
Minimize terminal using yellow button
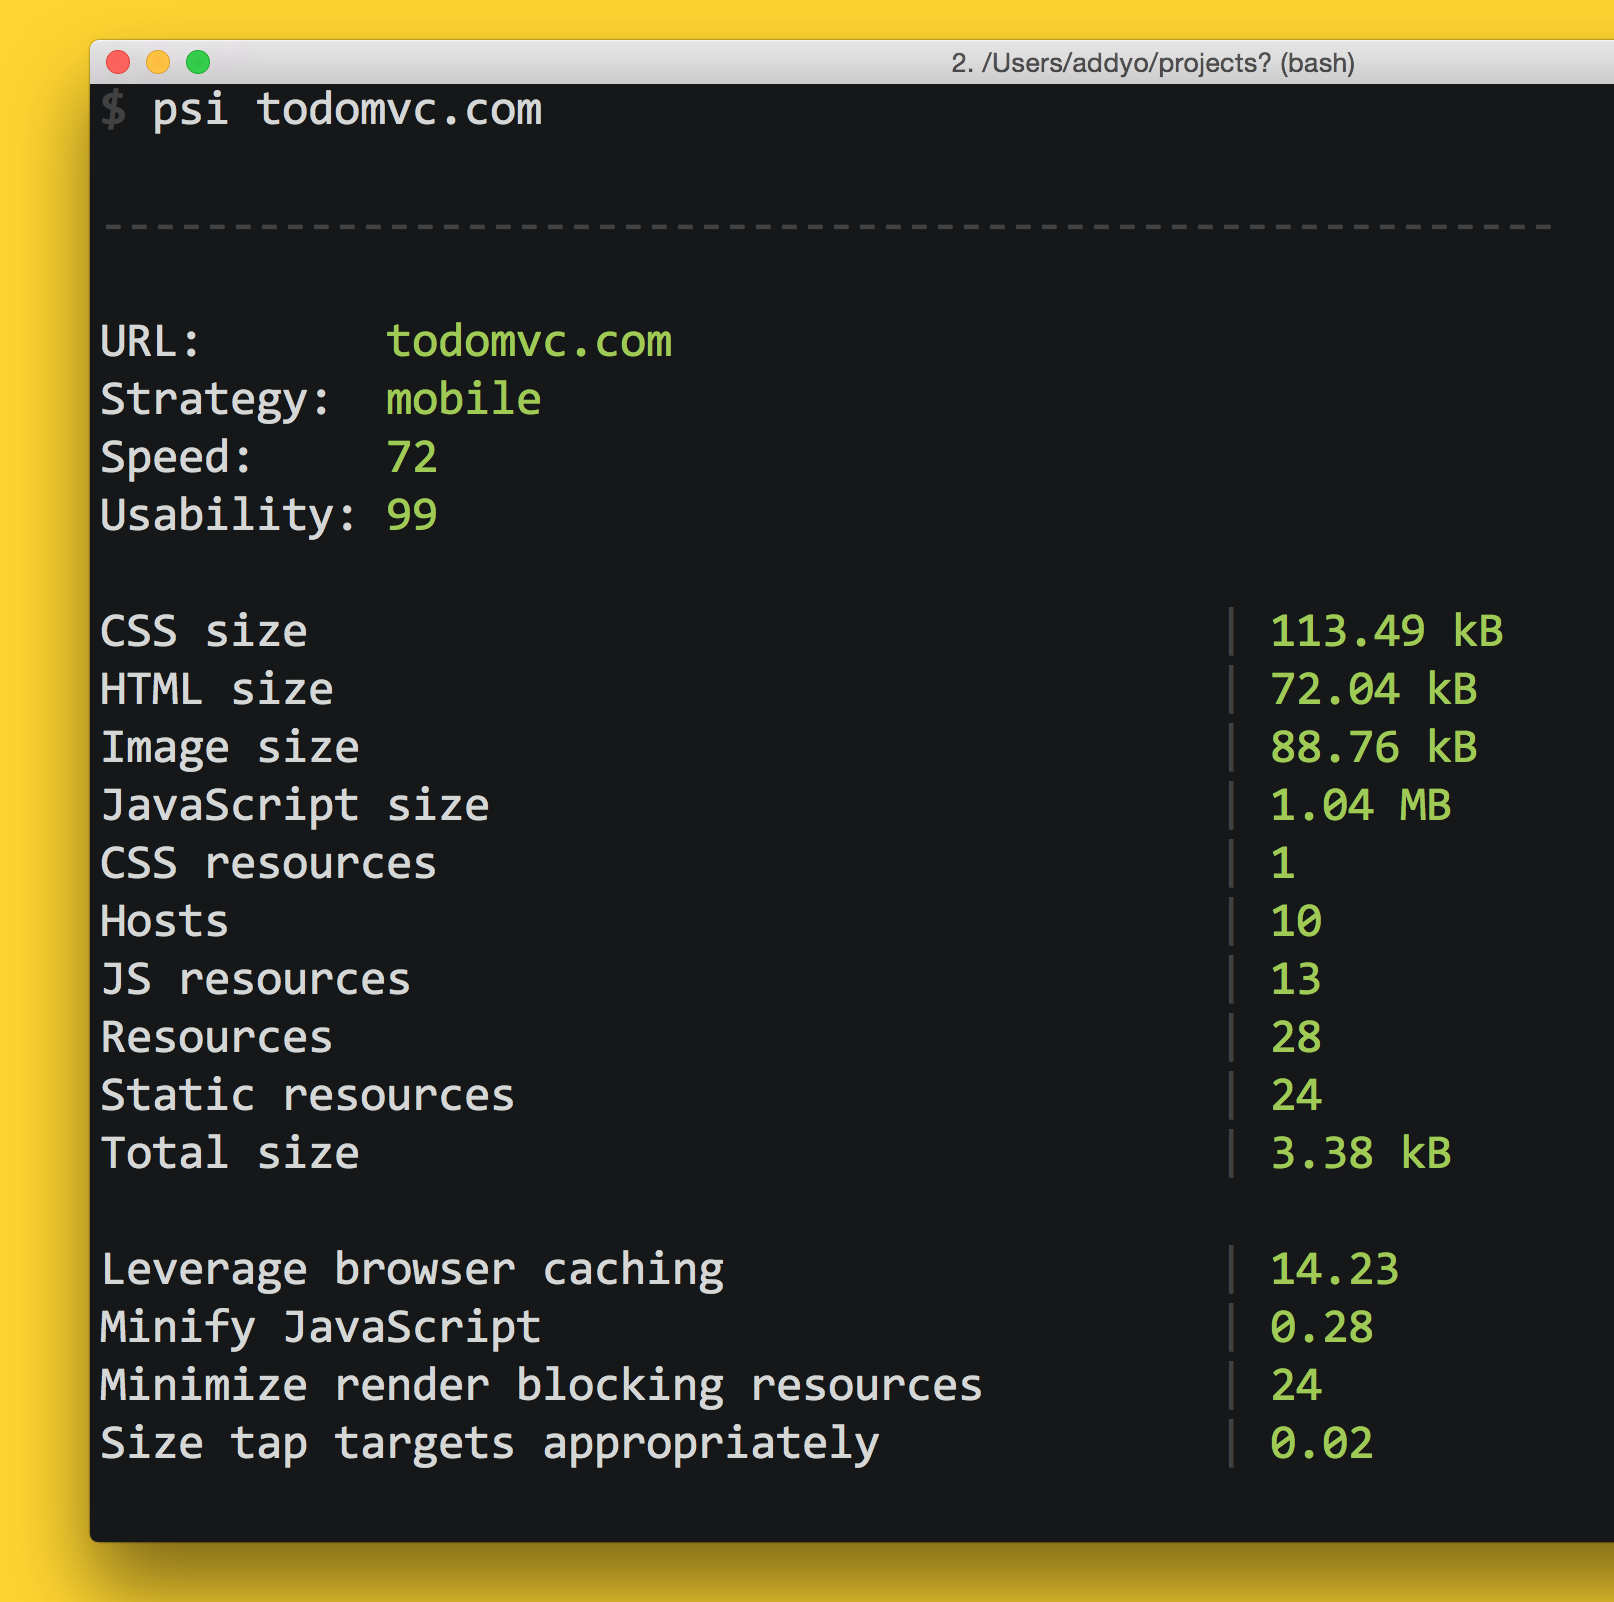[x=158, y=62]
